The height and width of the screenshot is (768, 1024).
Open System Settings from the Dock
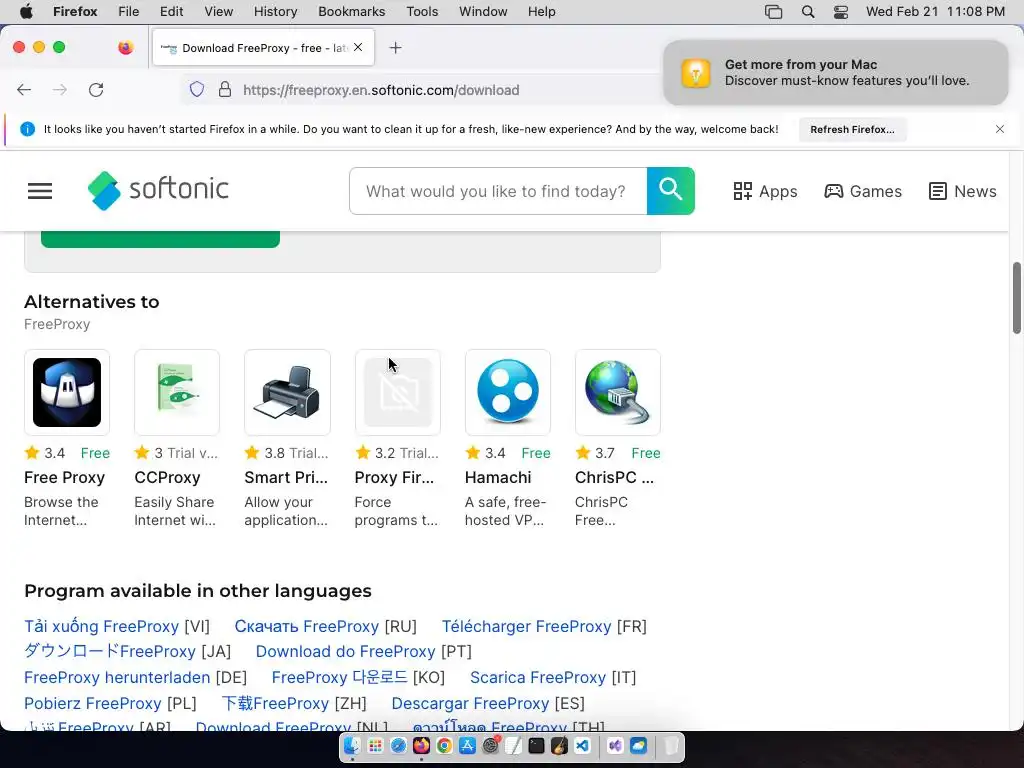tap(490, 746)
